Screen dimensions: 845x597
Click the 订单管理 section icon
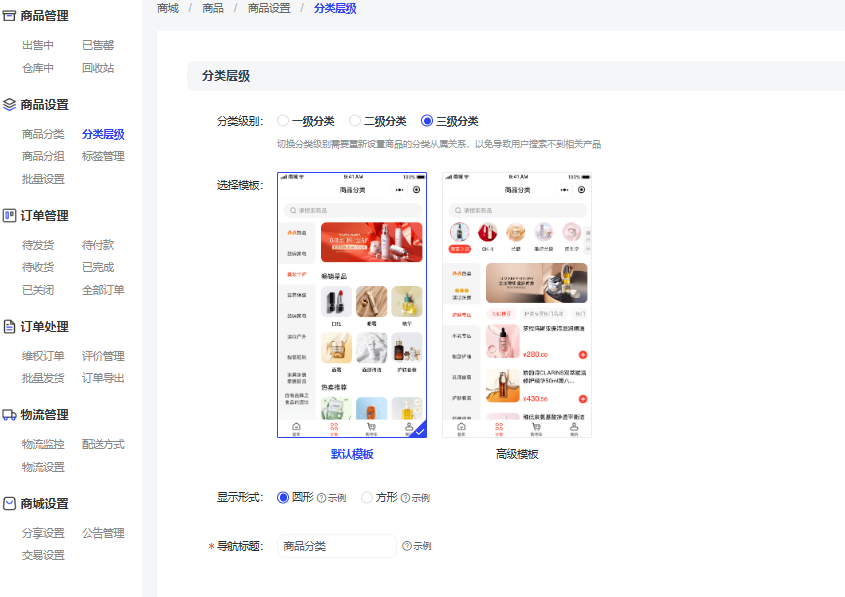pos(10,215)
